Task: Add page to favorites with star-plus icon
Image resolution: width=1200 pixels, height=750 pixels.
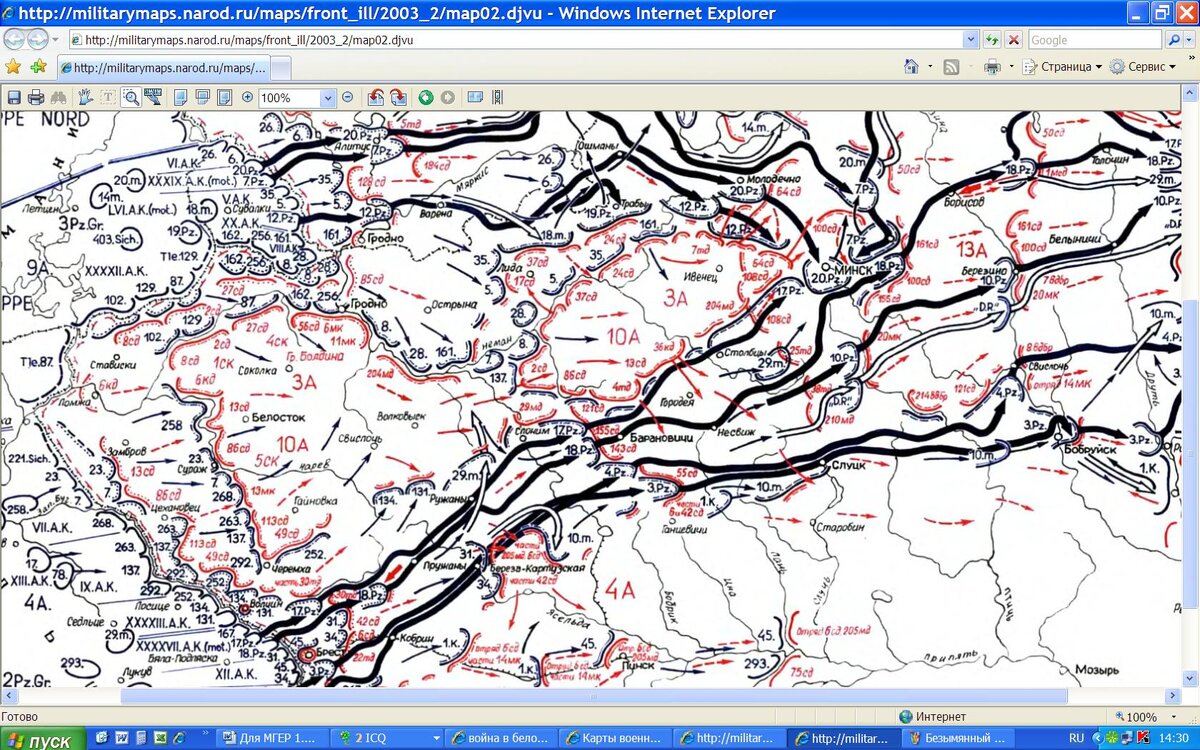Action: [38, 67]
